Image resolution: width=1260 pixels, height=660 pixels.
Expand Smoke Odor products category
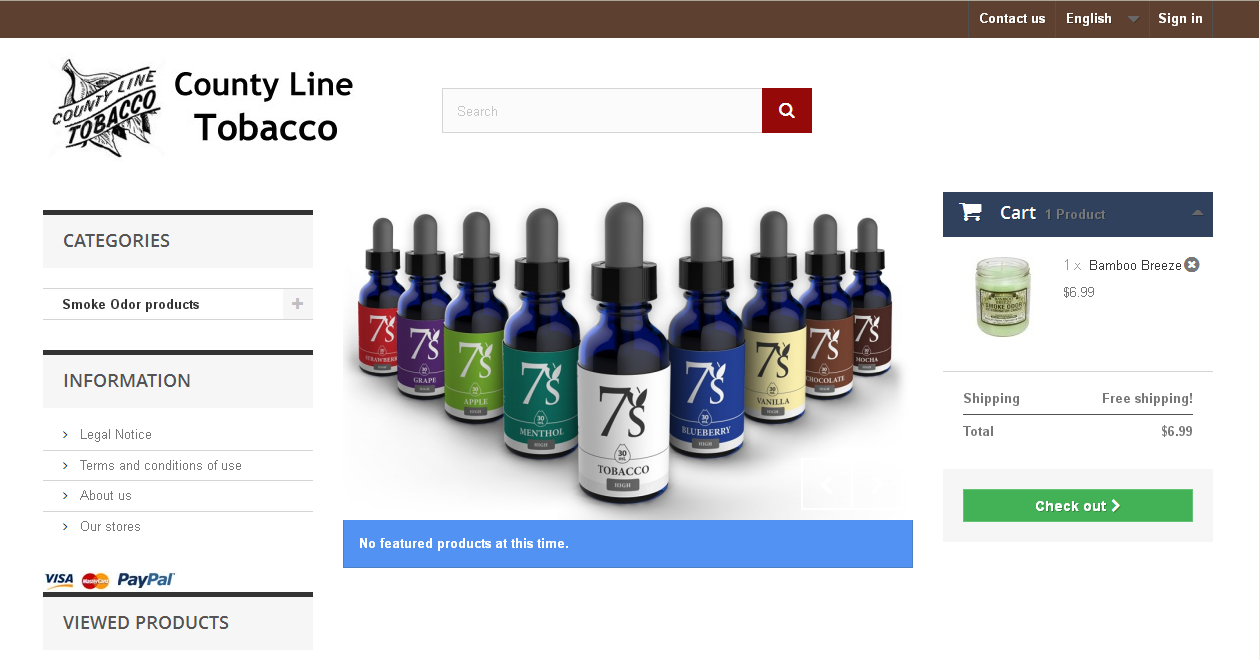click(x=297, y=304)
